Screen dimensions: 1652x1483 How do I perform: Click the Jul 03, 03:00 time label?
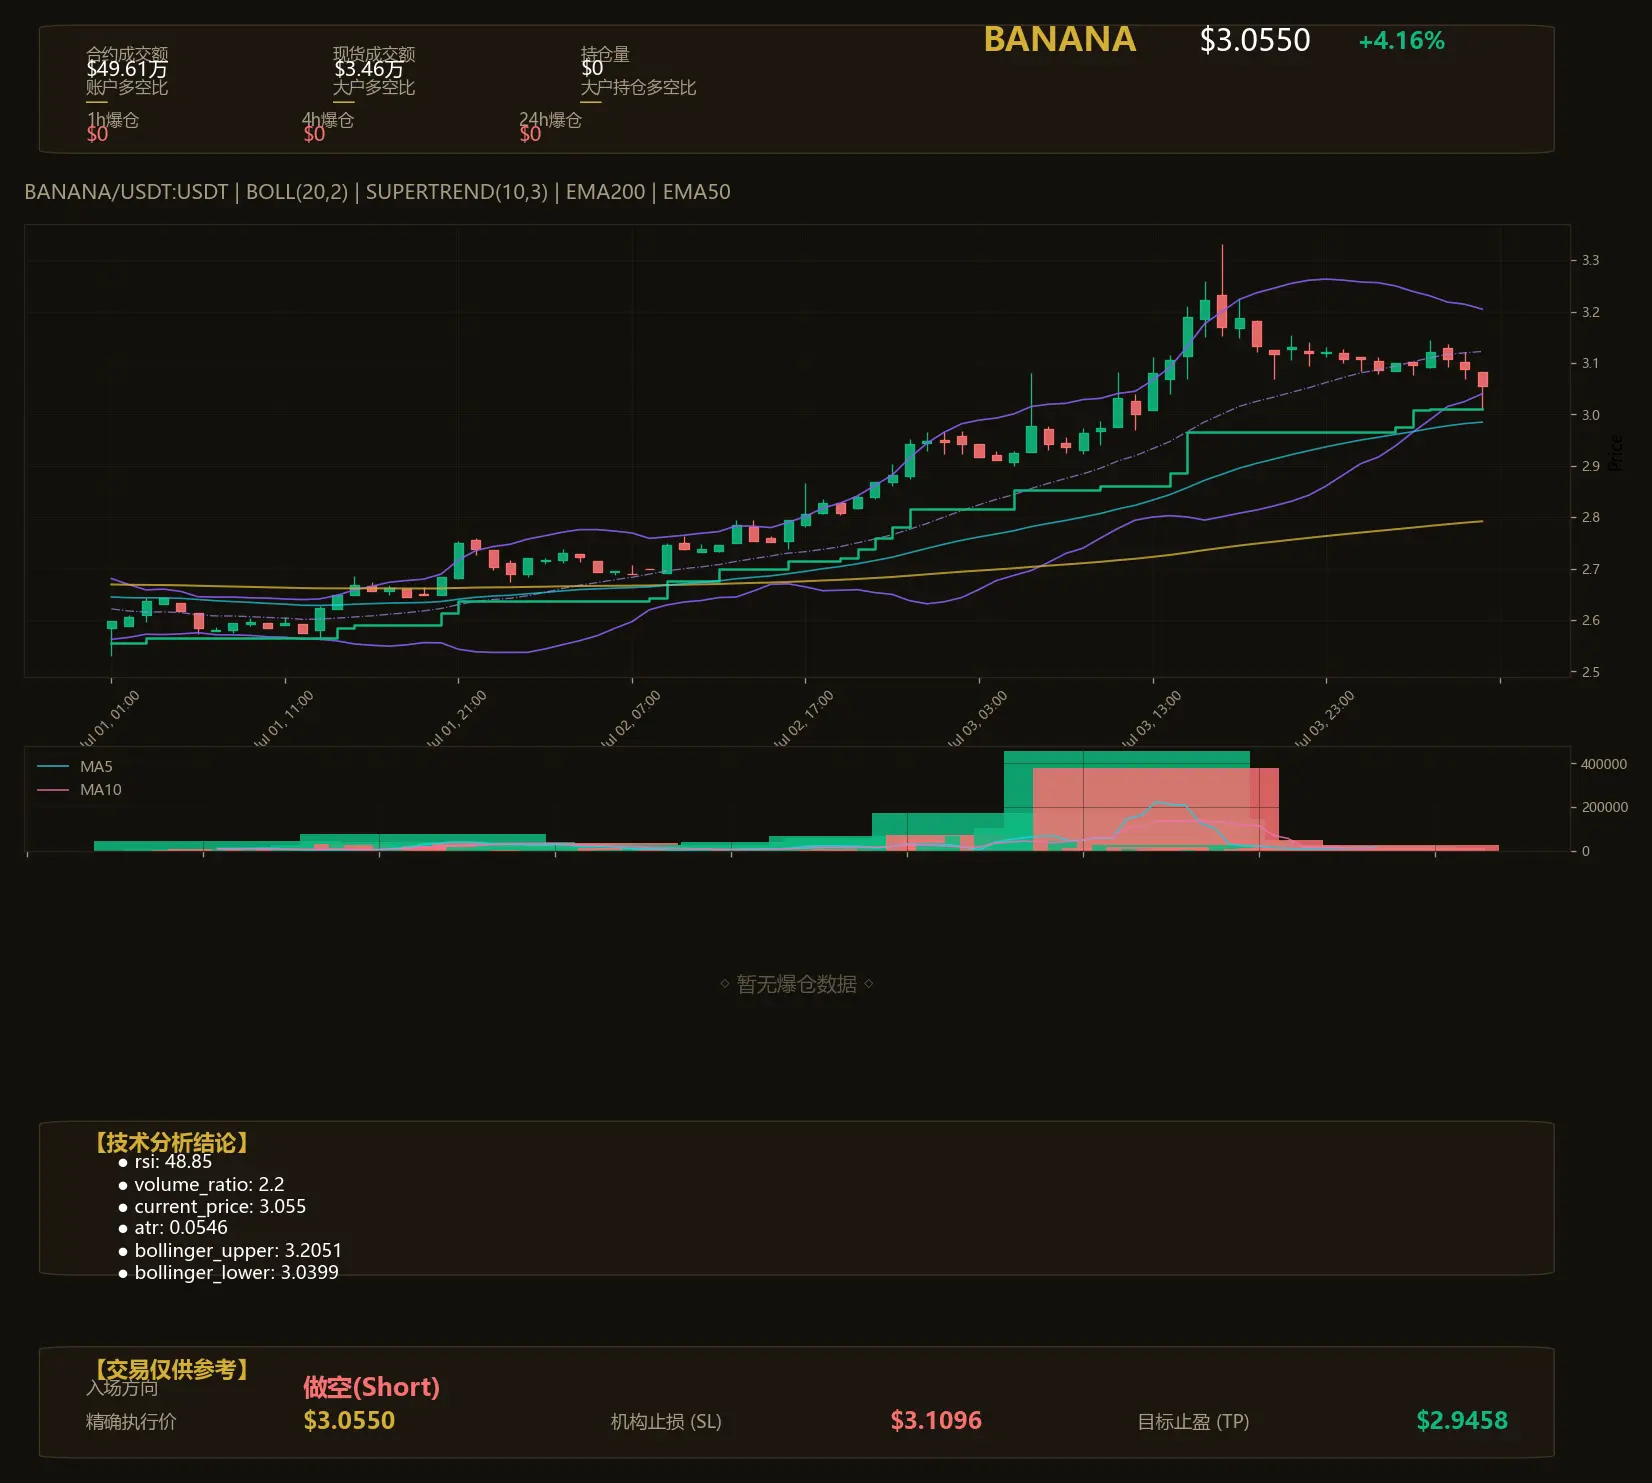click(978, 719)
